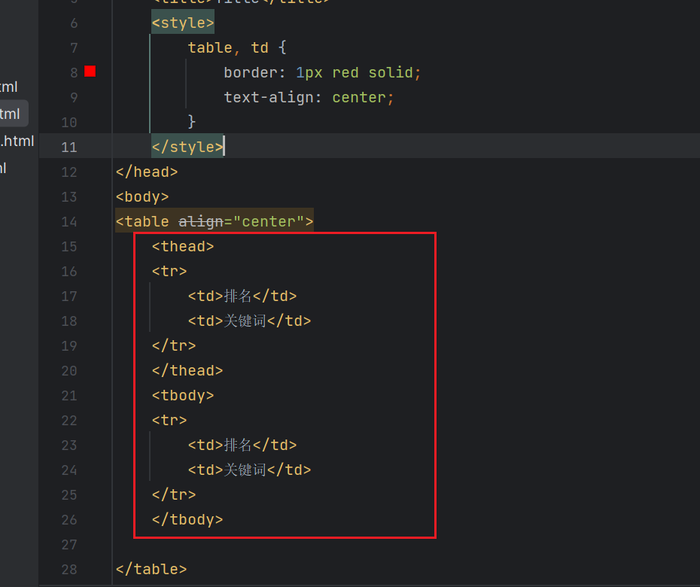Click line number 21 in the gutter
Screen dimensions: 700x587
[x=69, y=395]
